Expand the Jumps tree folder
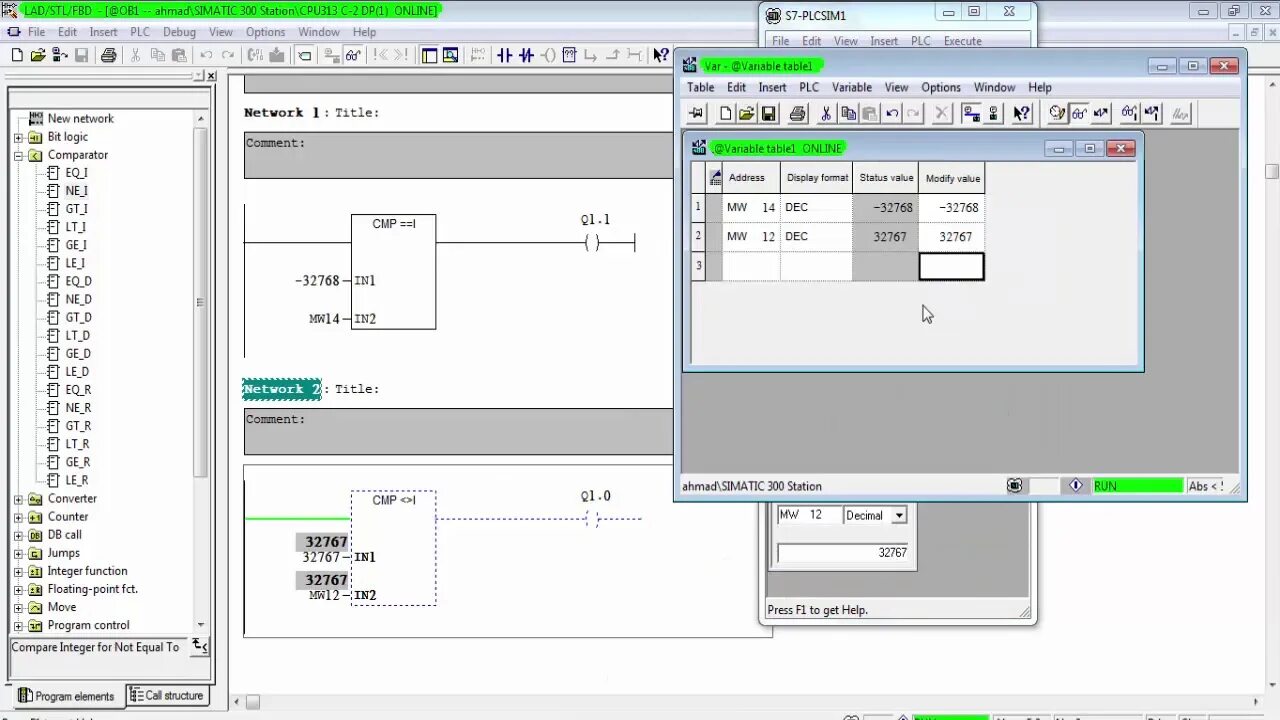This screenshot has width=1280, height=720. (x=18, y=553)
